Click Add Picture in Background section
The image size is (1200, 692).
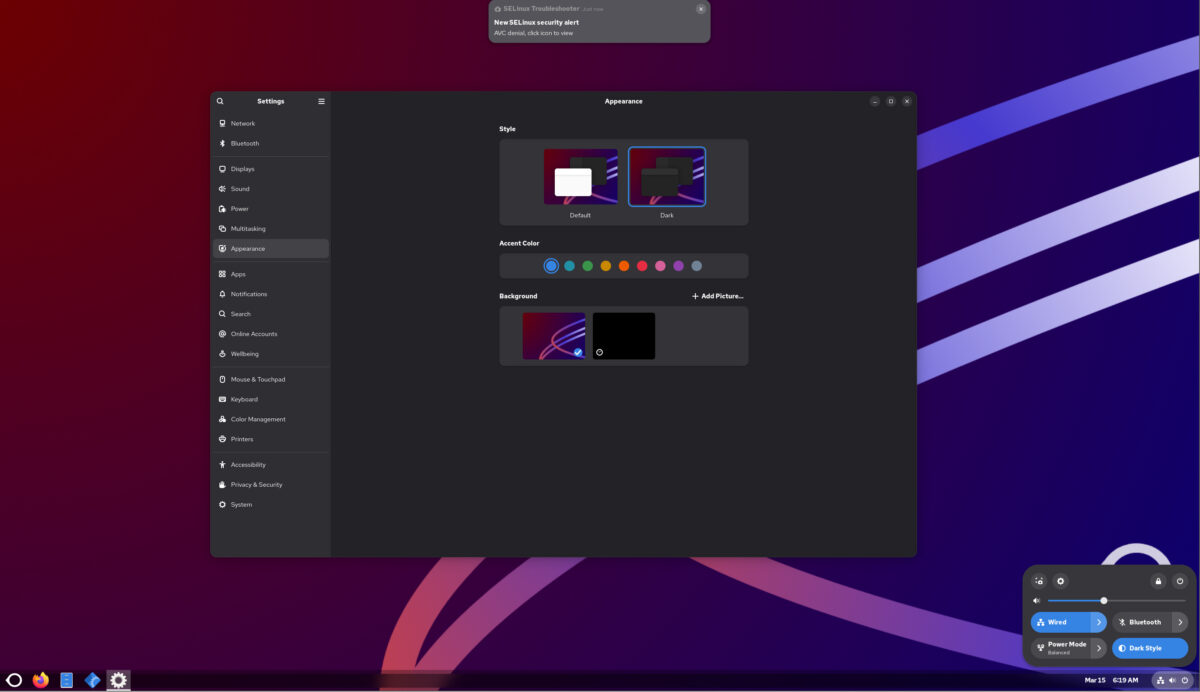click(x=717, y=296)
